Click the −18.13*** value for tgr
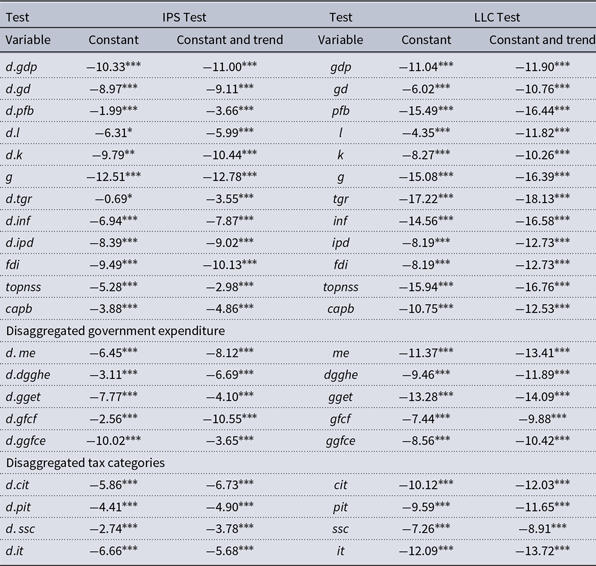Screen dimensions: 596x566 542,199
